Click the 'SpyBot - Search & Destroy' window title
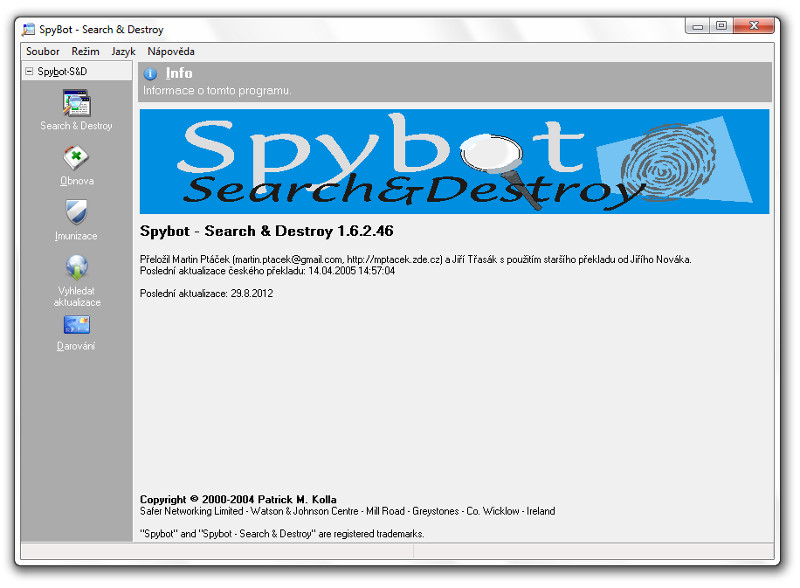This screenshot has height=588, width=800. click(x=102, y=30)
